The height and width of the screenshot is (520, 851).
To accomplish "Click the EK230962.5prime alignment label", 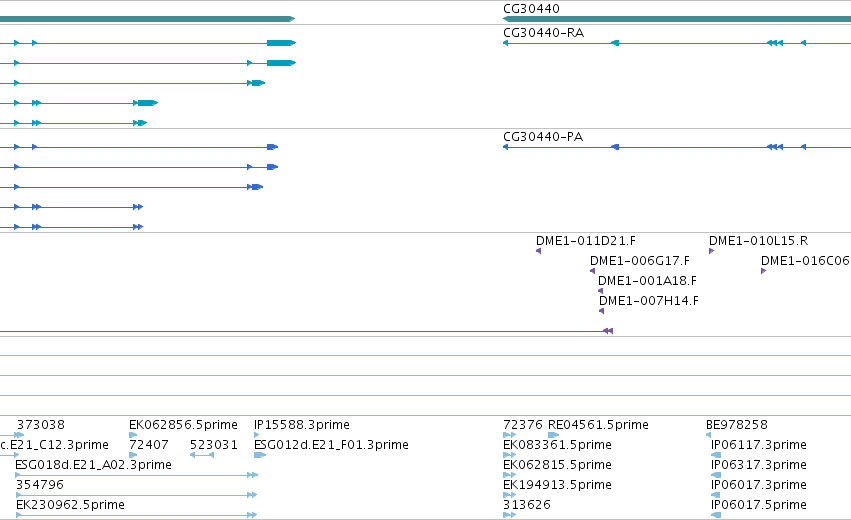I will [71, 505].
